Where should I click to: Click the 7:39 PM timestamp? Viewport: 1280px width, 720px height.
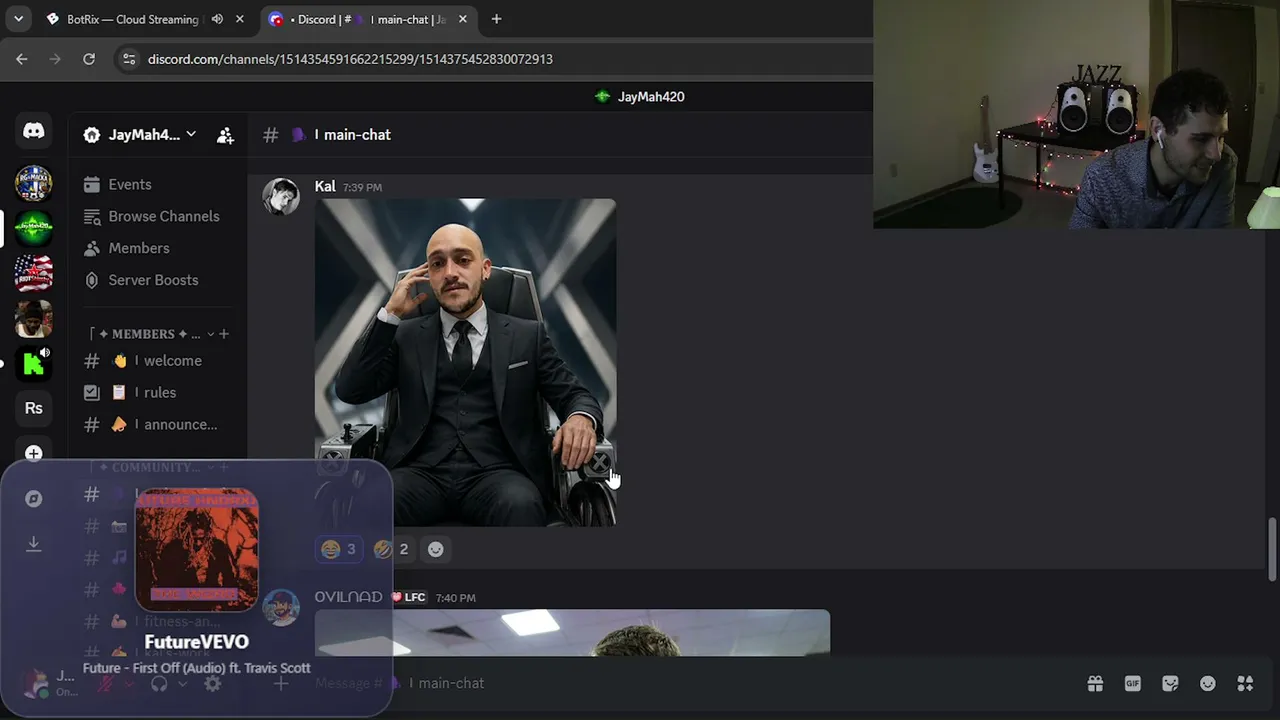362,187
